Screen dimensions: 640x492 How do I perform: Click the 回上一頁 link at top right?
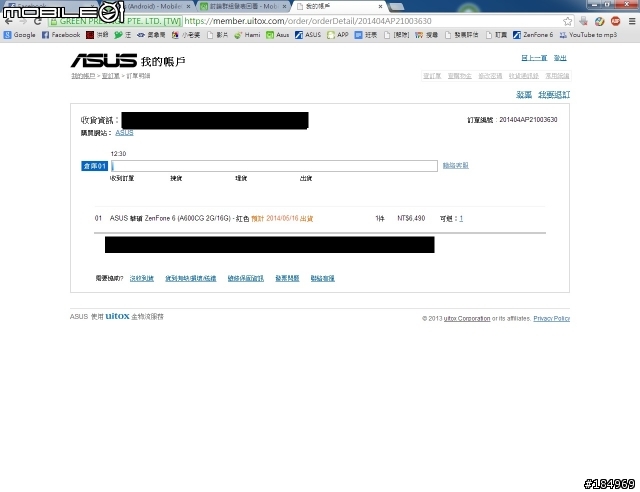[534, 58]
